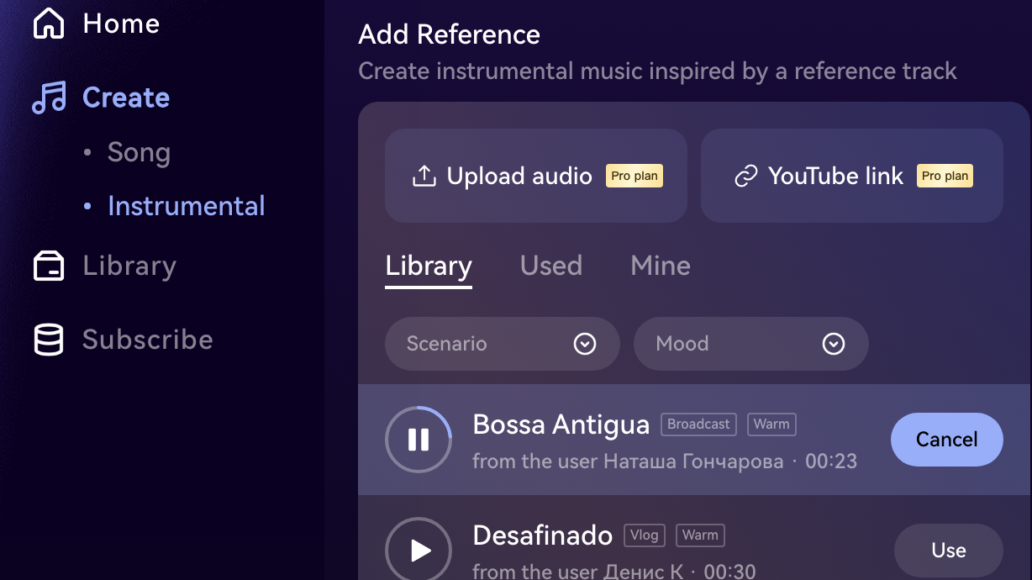Switch to the Used tab

(x=551, y=266)
